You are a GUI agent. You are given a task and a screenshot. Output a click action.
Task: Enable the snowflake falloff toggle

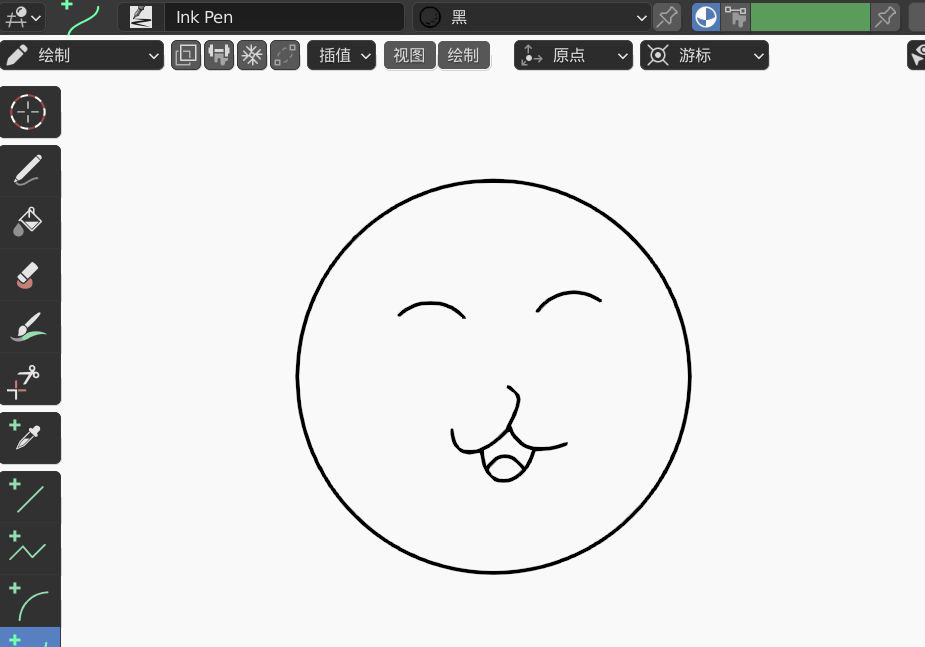[252, 55]
